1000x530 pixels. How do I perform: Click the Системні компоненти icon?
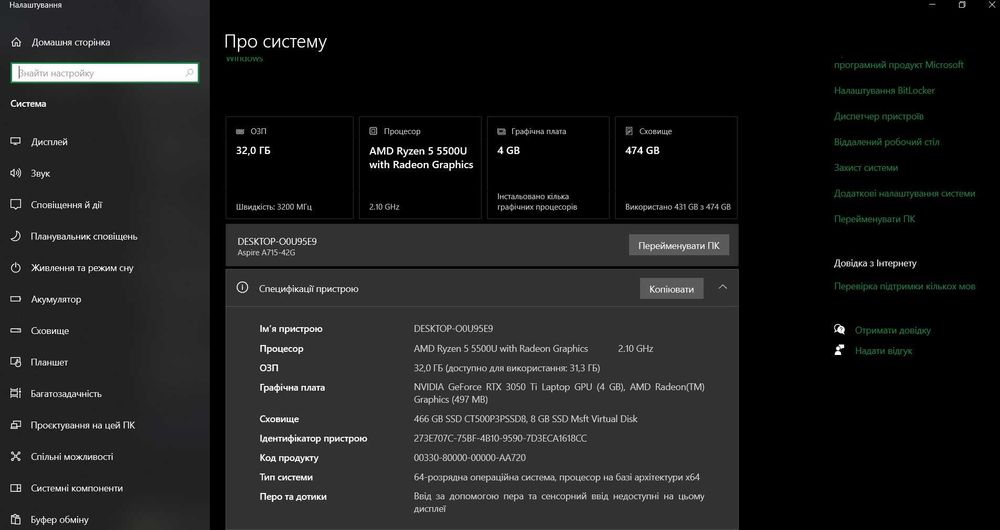16,488
